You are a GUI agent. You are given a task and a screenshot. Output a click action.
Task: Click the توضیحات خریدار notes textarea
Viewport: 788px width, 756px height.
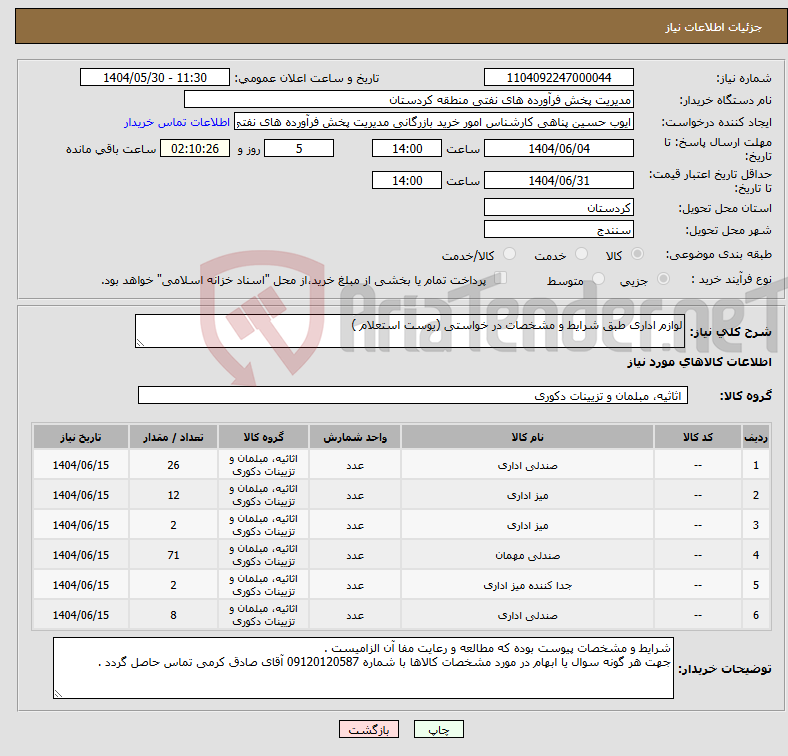click(x=363, y=668)
